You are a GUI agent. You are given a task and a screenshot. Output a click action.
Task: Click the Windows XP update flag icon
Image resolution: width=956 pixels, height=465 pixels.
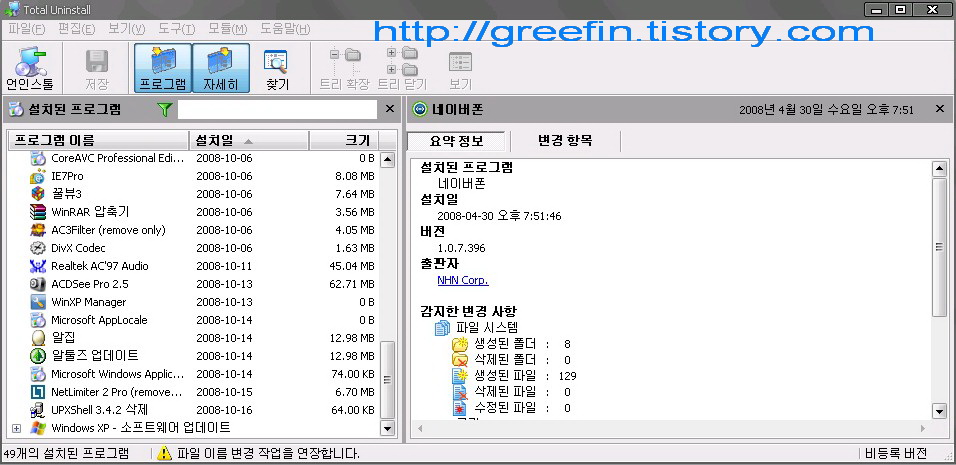pyautogui.click(x=38, y=428)
